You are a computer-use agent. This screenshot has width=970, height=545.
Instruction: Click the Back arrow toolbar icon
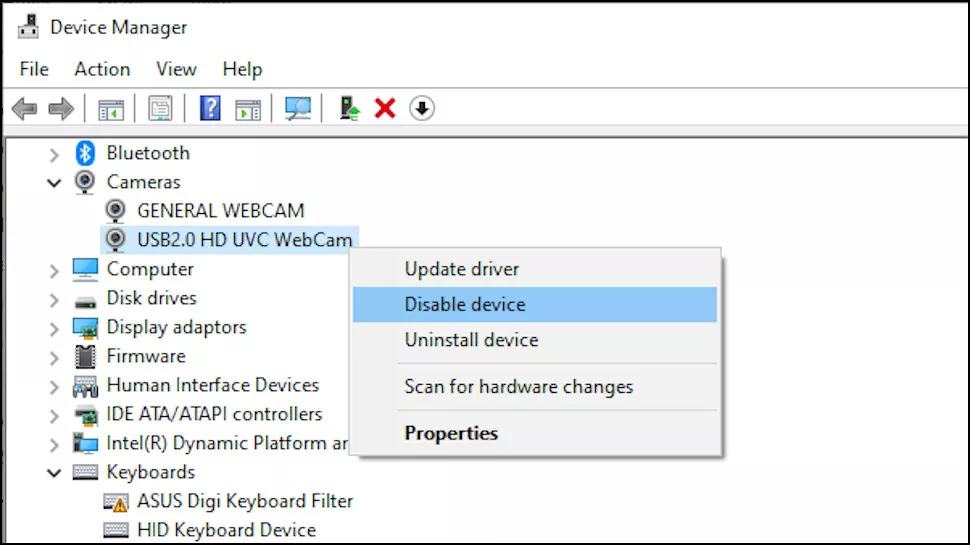pos(25,109)
